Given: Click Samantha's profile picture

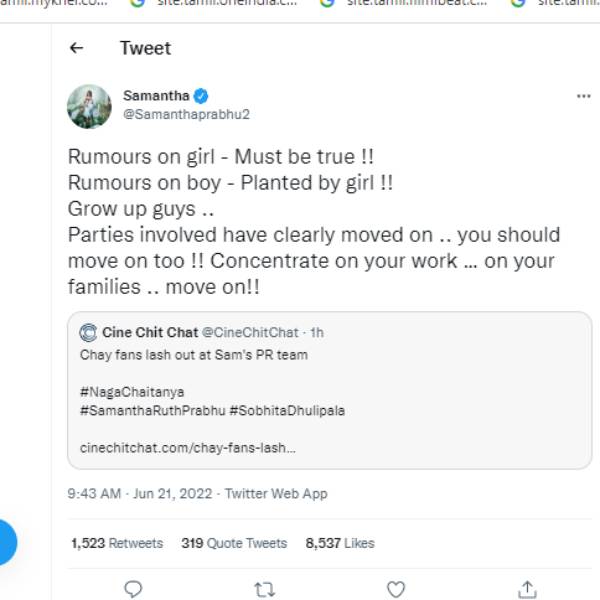Looking at the screenshot, I should 89,106.
